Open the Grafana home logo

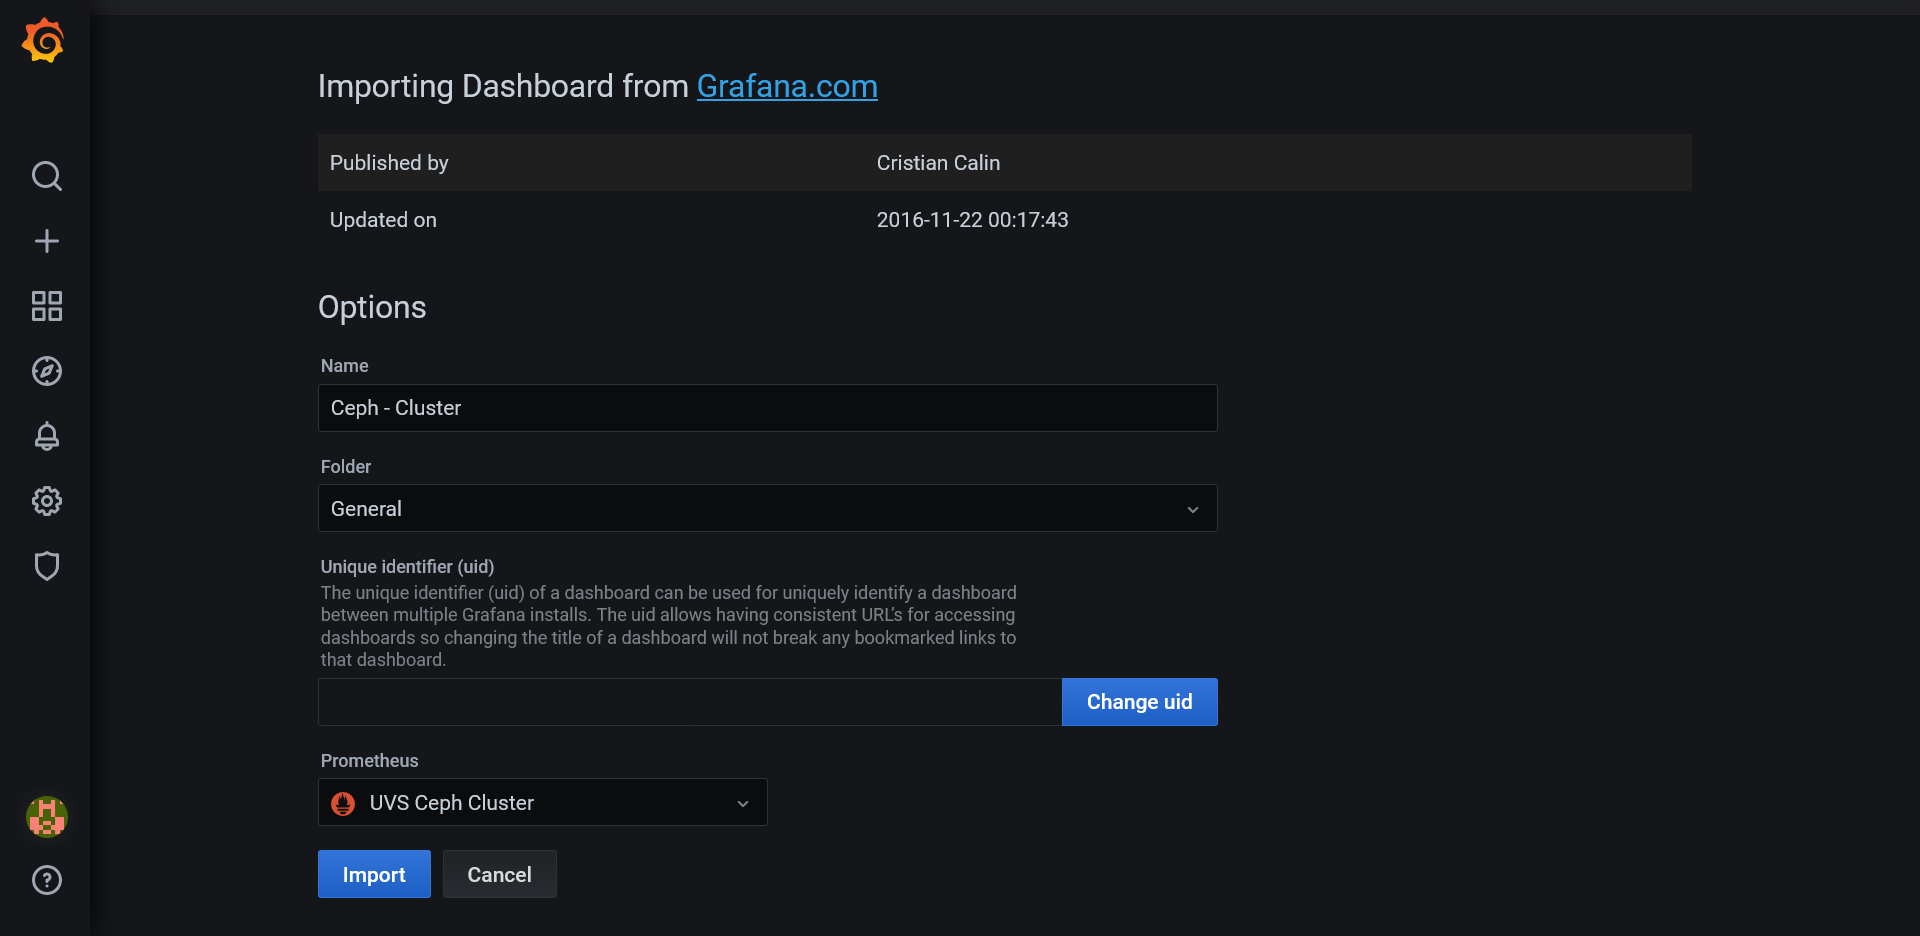(x=44, y=40)
